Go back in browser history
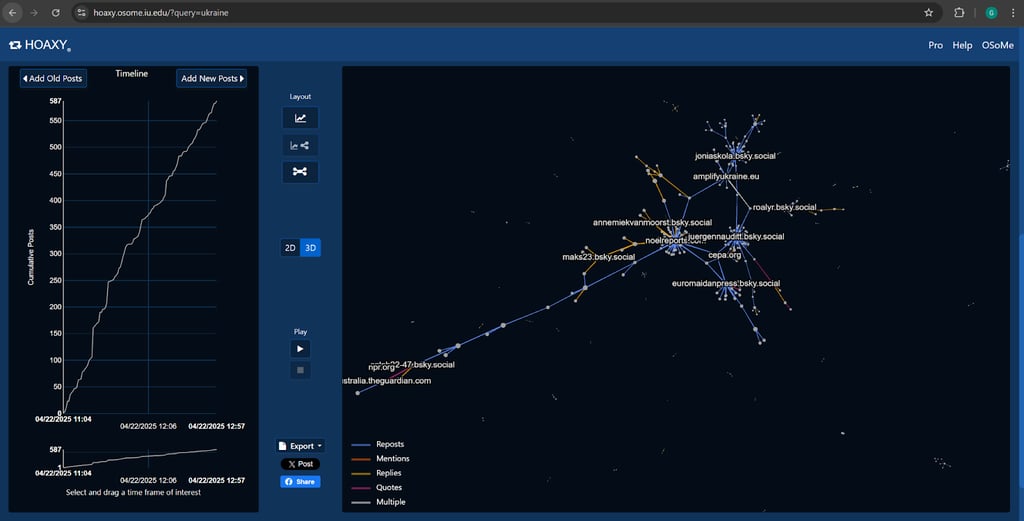 click(12, 12)
